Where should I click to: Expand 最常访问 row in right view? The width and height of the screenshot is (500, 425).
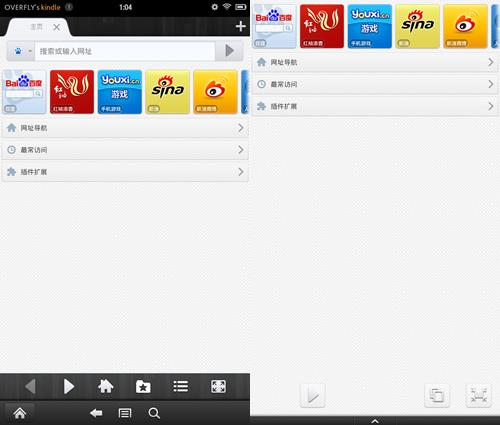375,84
